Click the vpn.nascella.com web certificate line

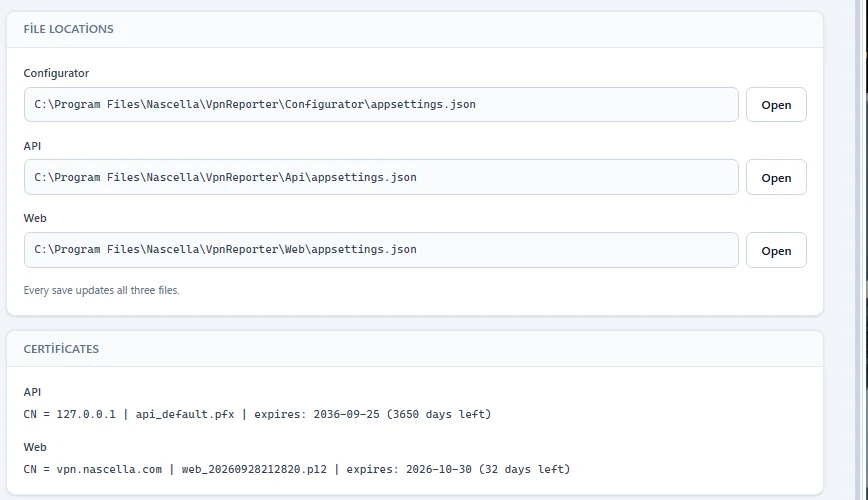(297, 469)
